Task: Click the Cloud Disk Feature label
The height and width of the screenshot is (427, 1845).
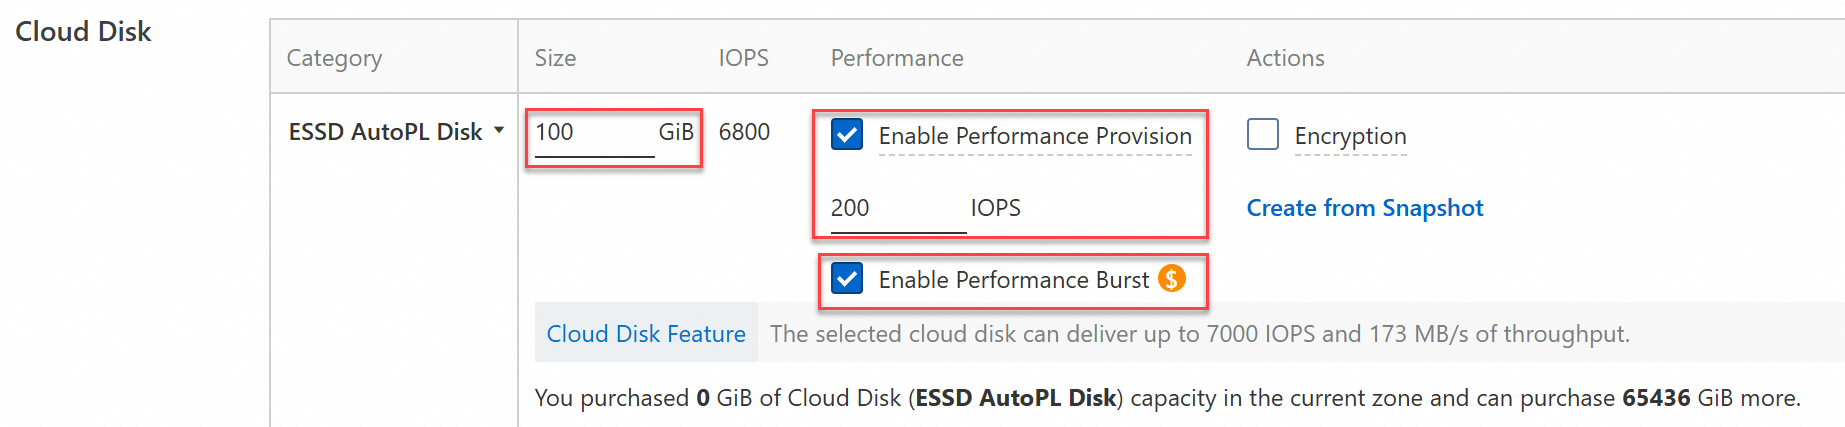Action: 646,334
